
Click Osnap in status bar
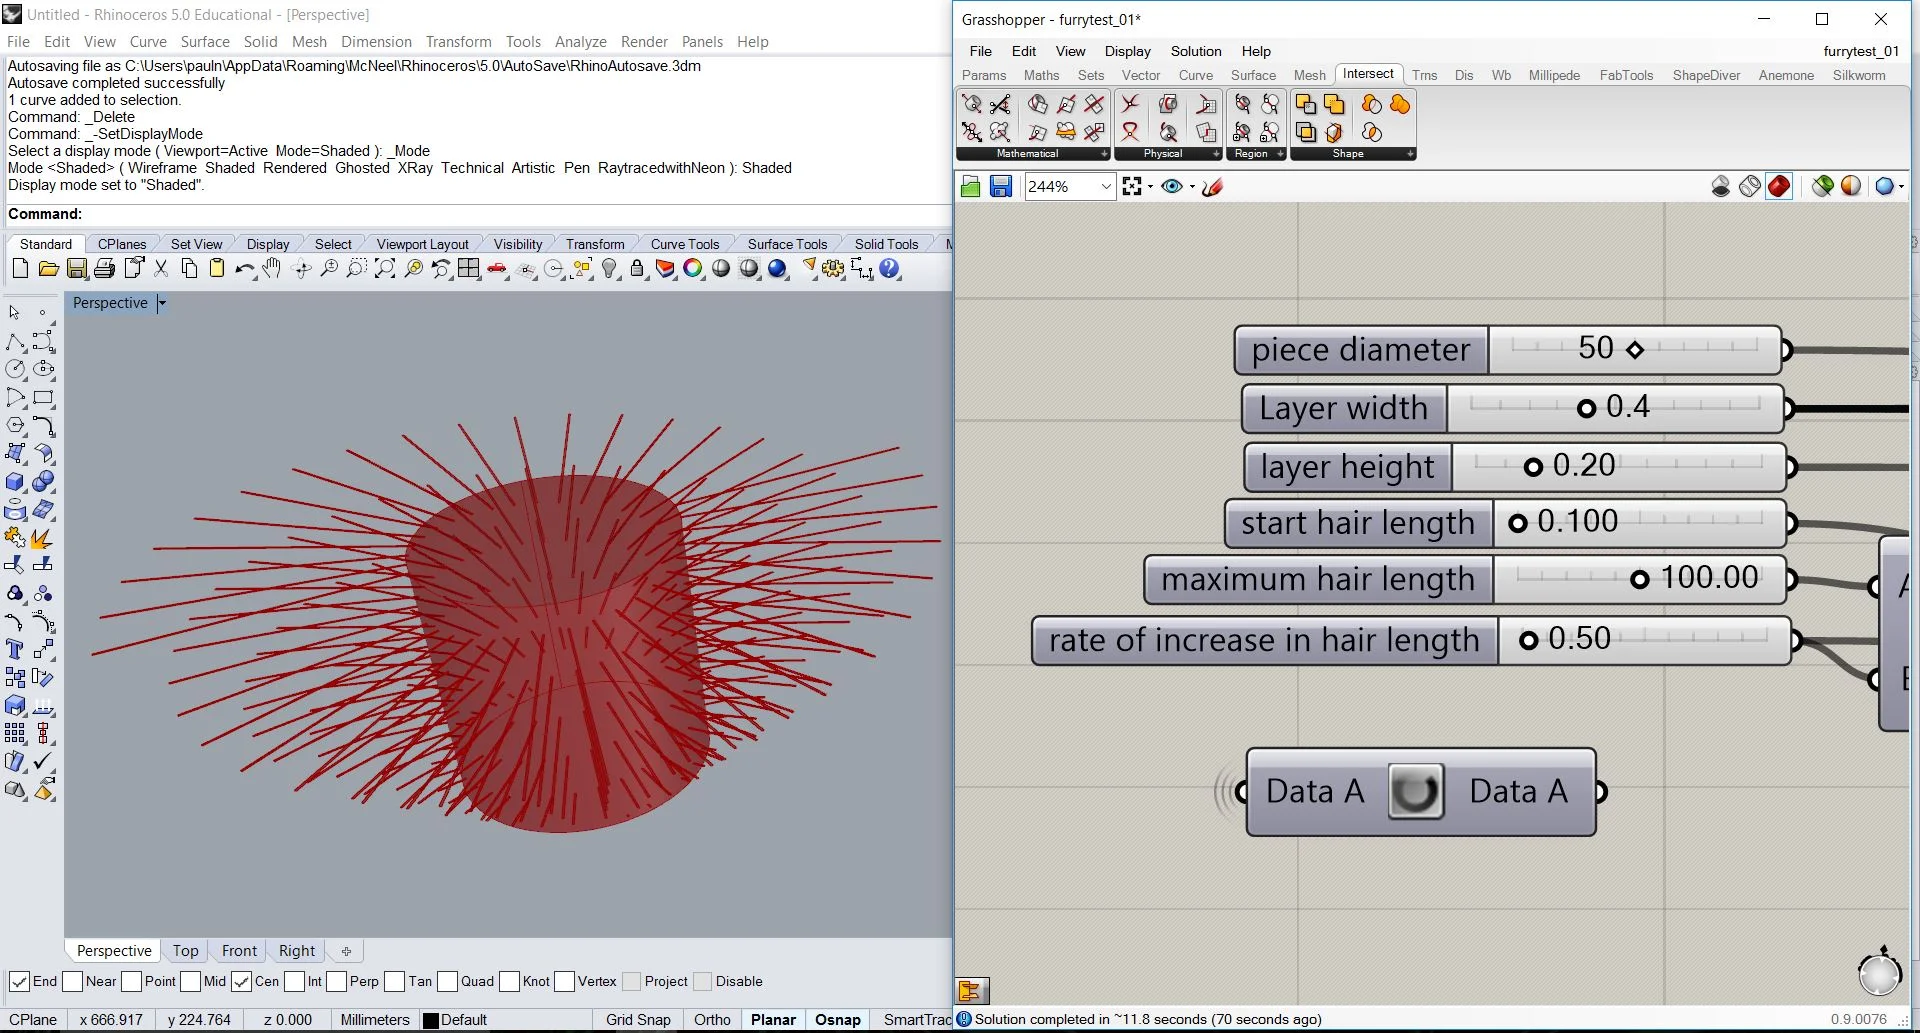838,1020
